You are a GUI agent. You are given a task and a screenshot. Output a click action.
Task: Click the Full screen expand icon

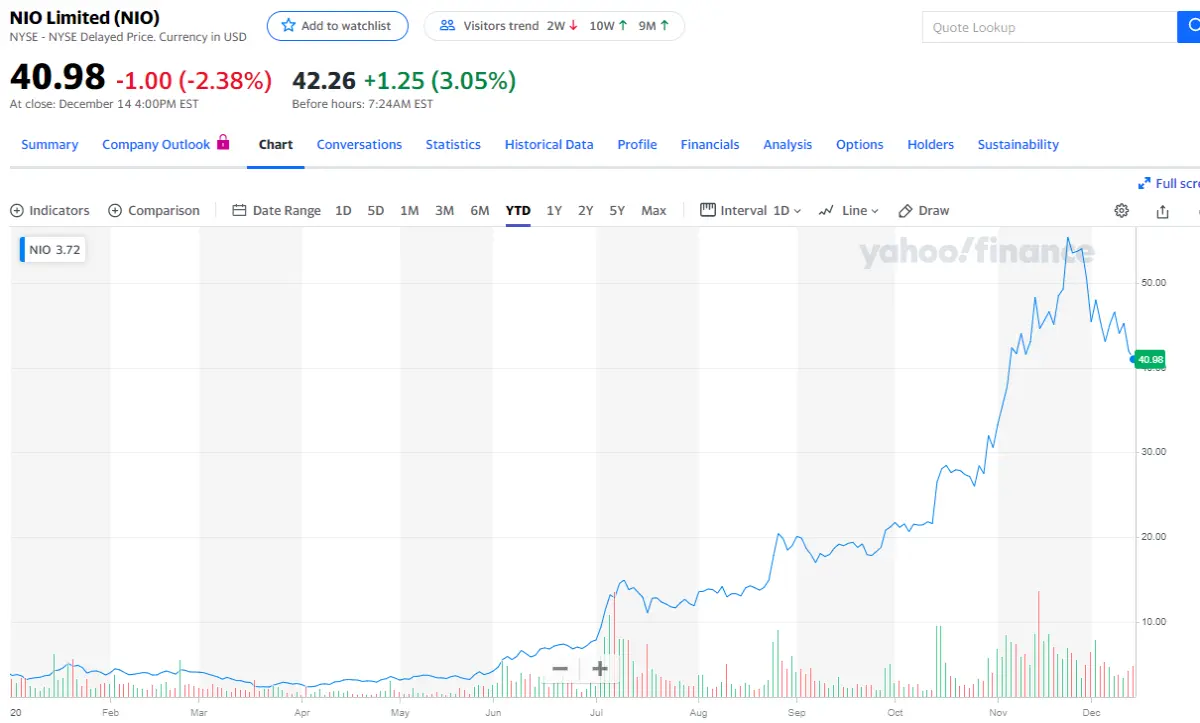[x=1144, y=184]
